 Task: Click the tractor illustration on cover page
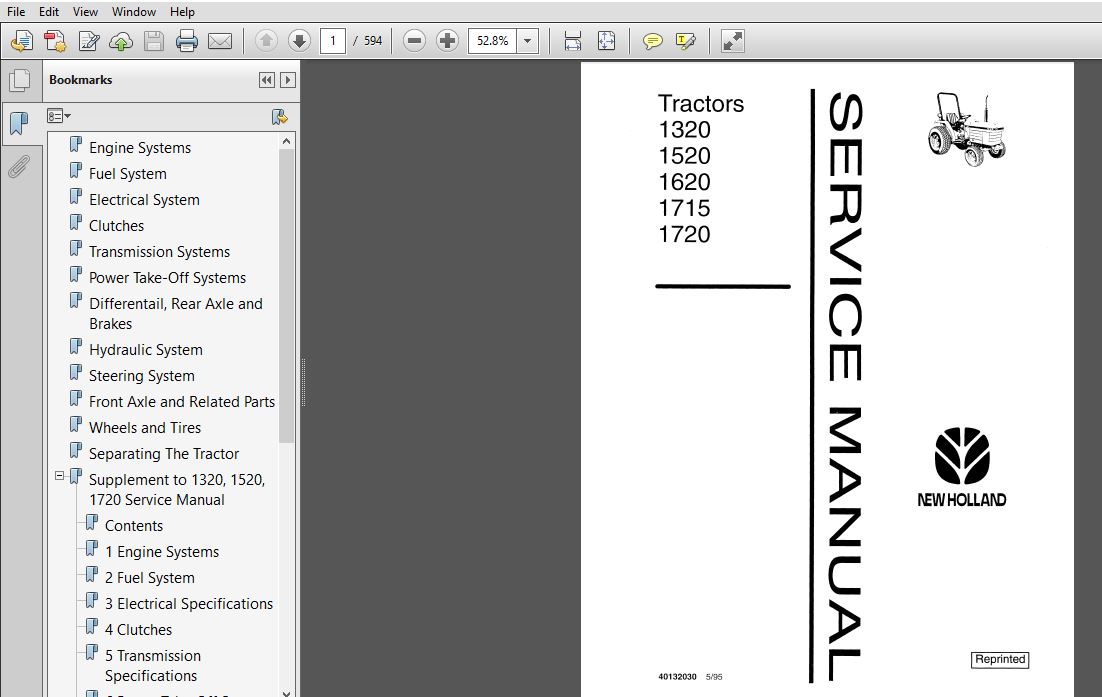coord(966,129)
